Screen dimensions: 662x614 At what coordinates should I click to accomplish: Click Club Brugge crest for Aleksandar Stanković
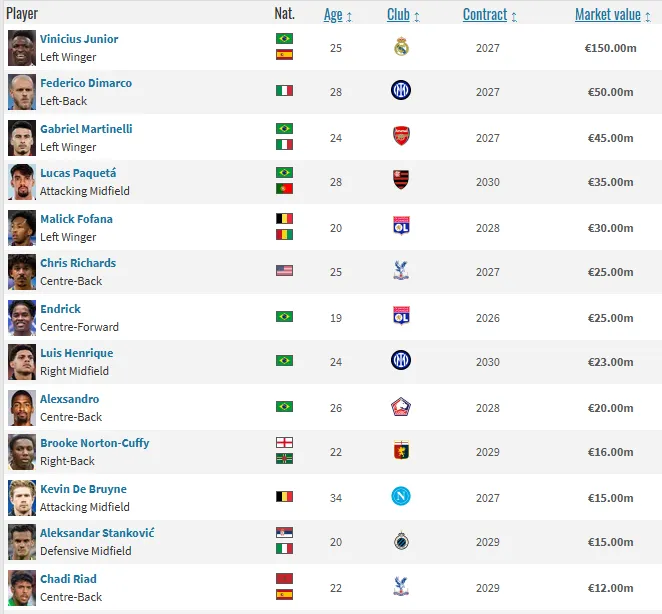pos(401,541)
